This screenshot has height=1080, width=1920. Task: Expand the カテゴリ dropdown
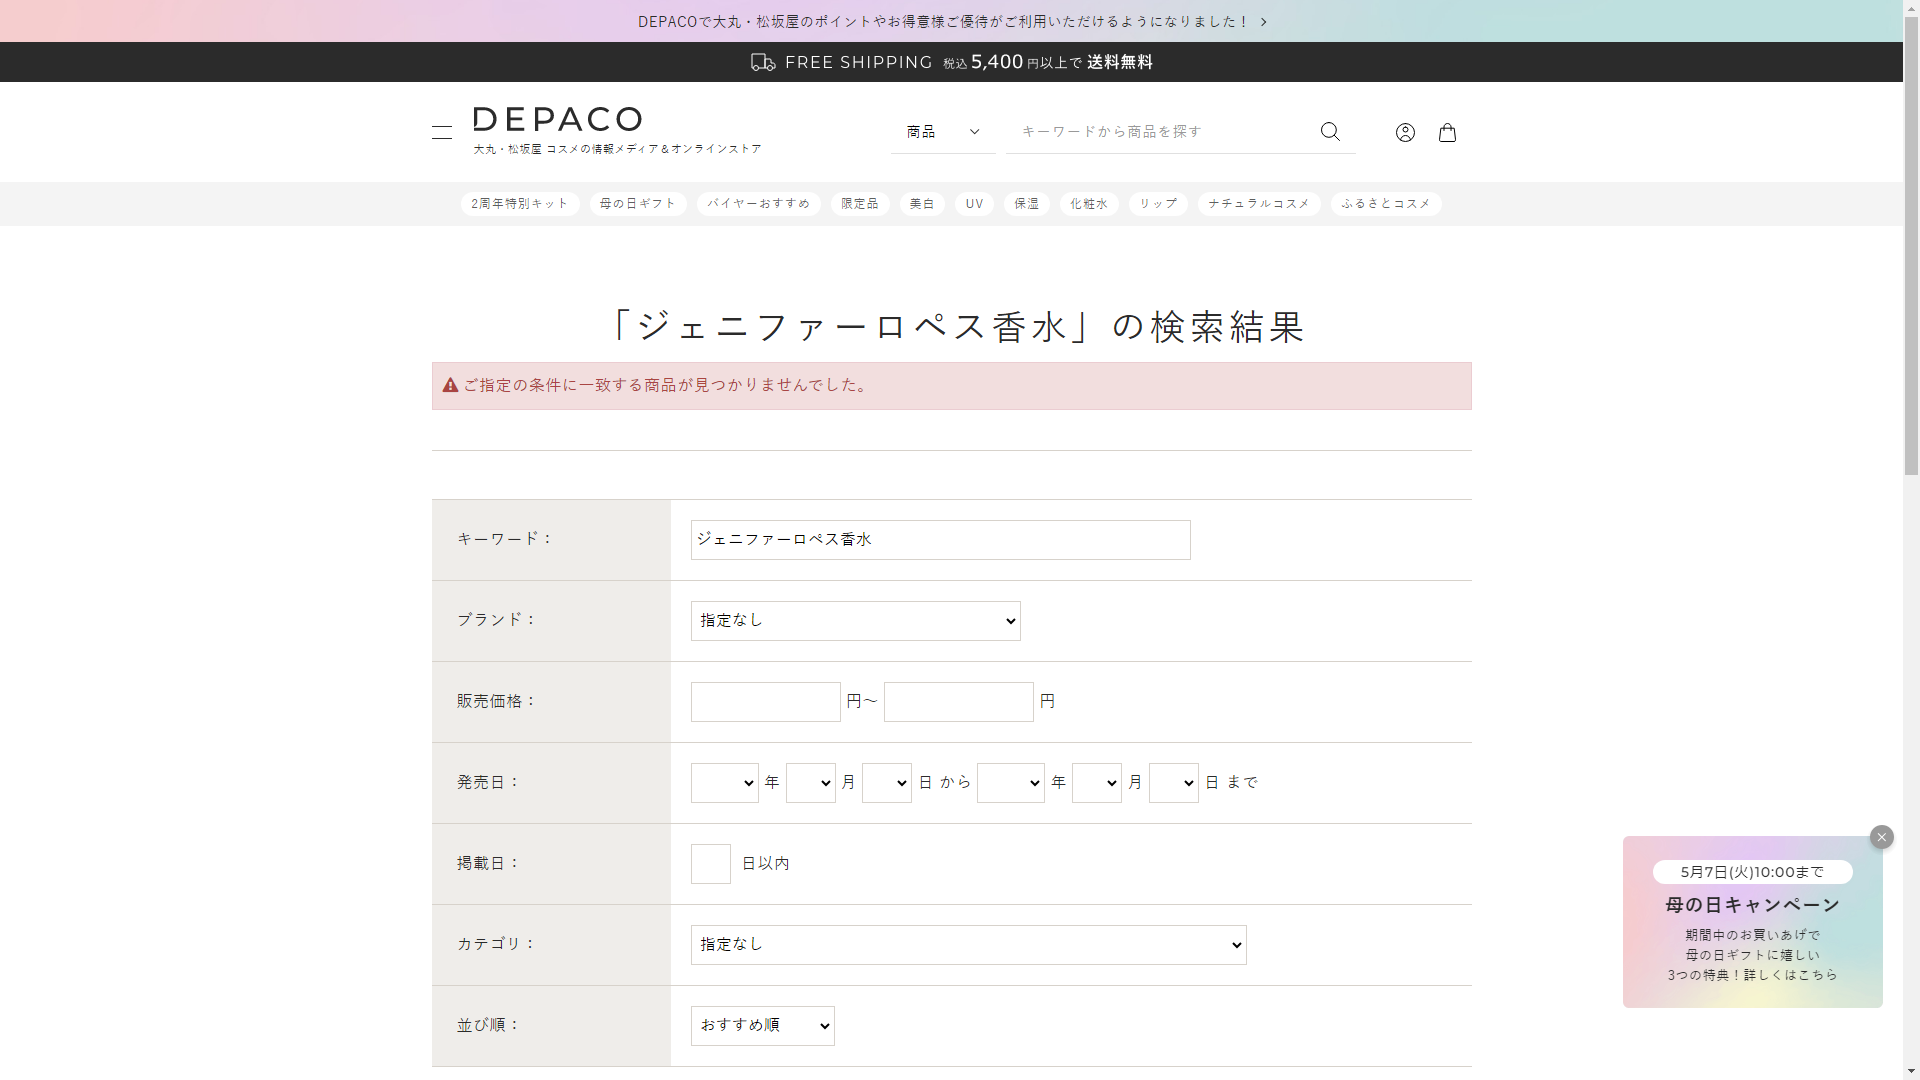(x=968, y=945)
